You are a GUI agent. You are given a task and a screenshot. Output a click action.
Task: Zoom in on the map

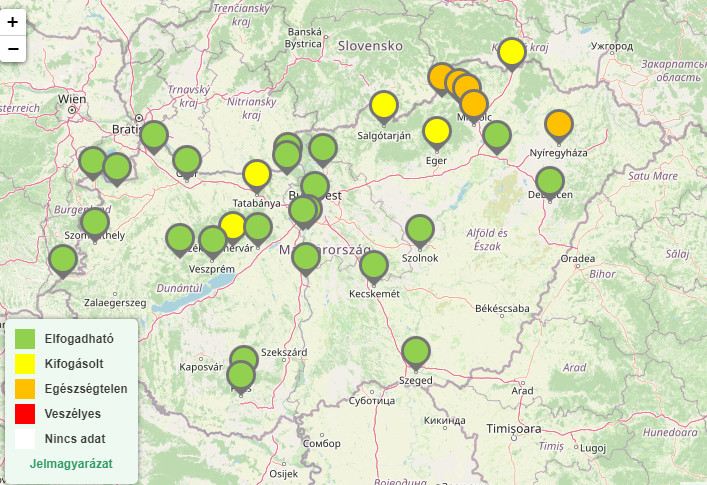12,22
